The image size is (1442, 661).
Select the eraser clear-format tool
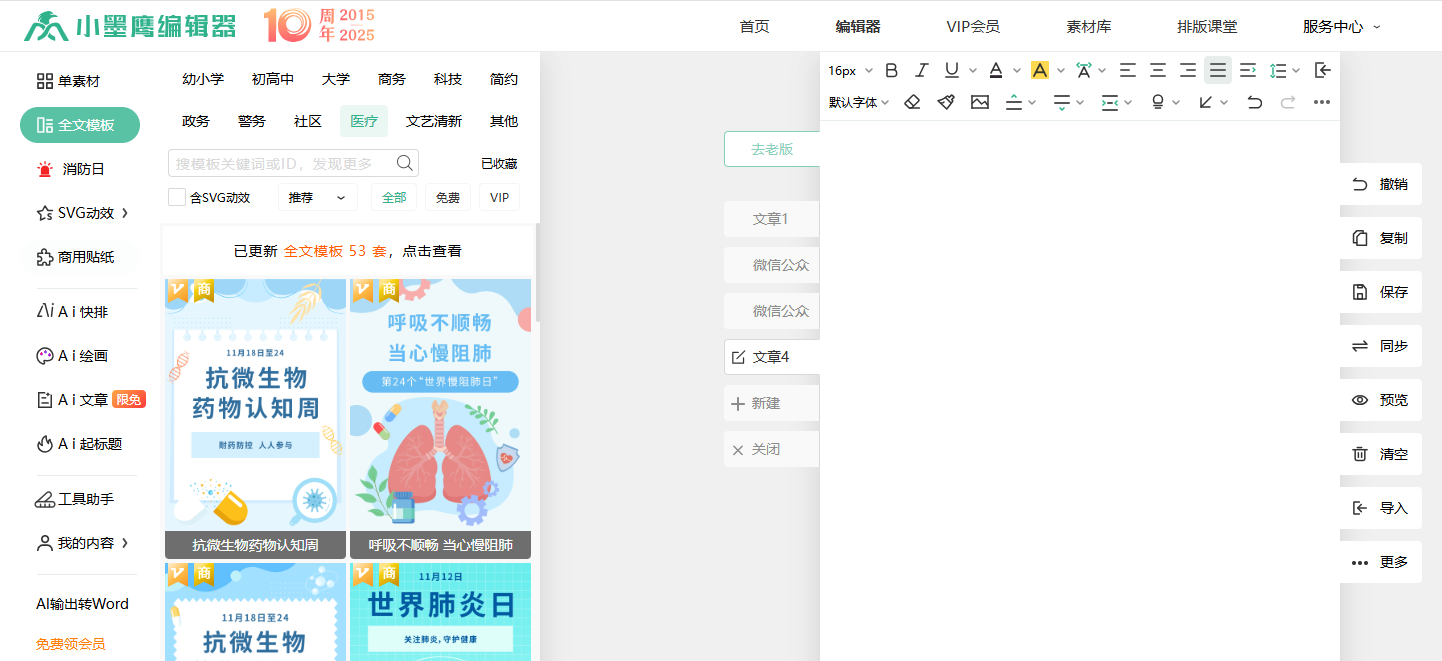[912, 102]
